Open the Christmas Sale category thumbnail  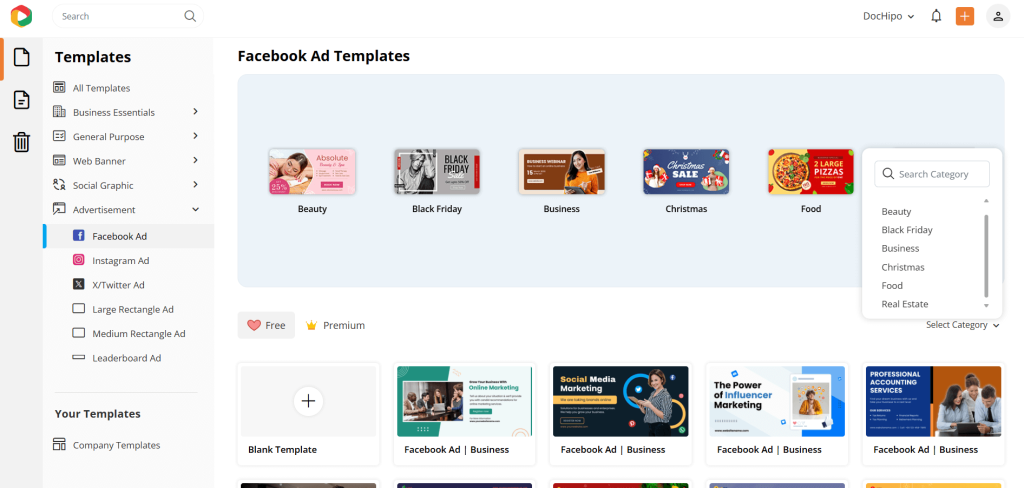(x=686, y=171)
